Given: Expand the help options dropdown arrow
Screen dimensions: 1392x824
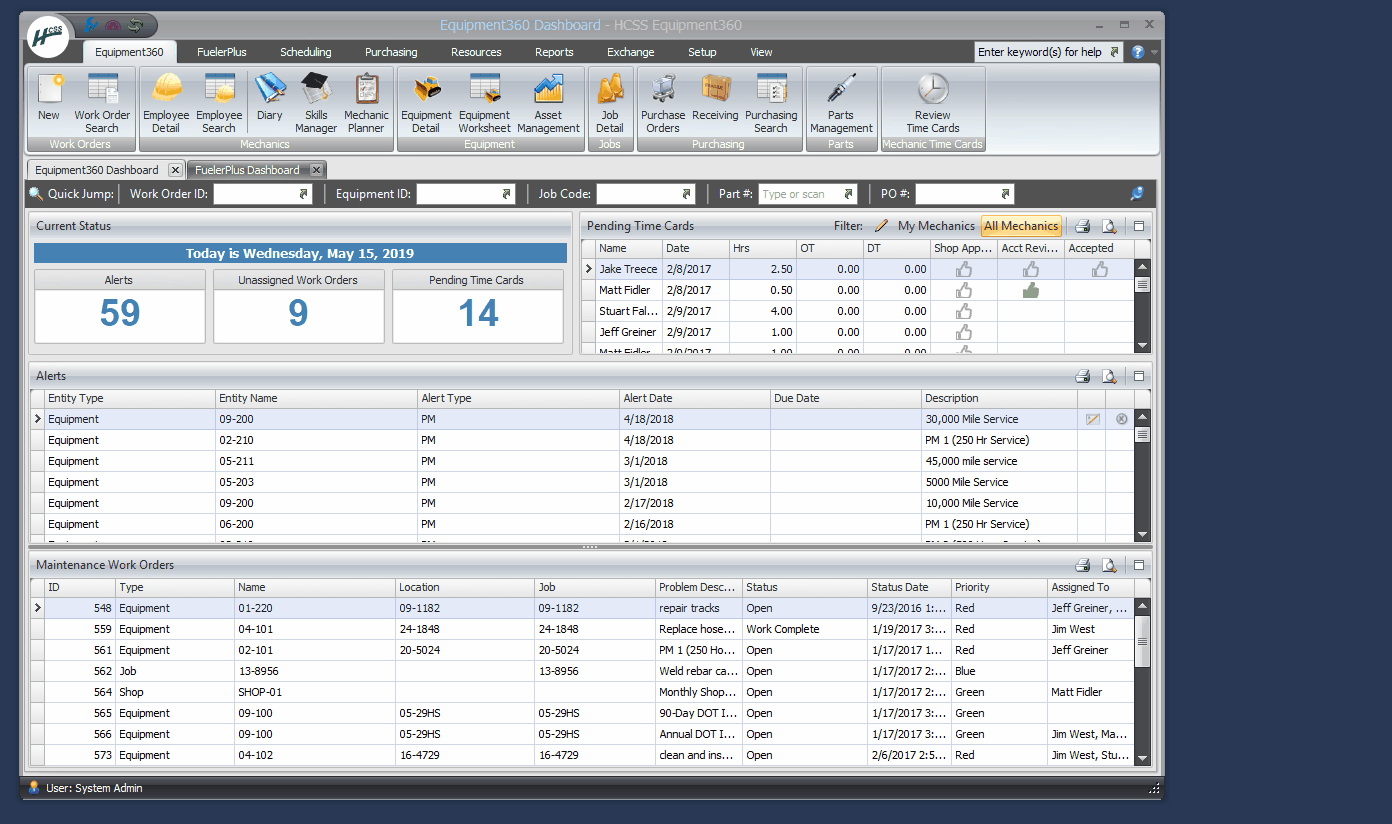Looking at the screenshot, I should click(x=1155, y=52).
